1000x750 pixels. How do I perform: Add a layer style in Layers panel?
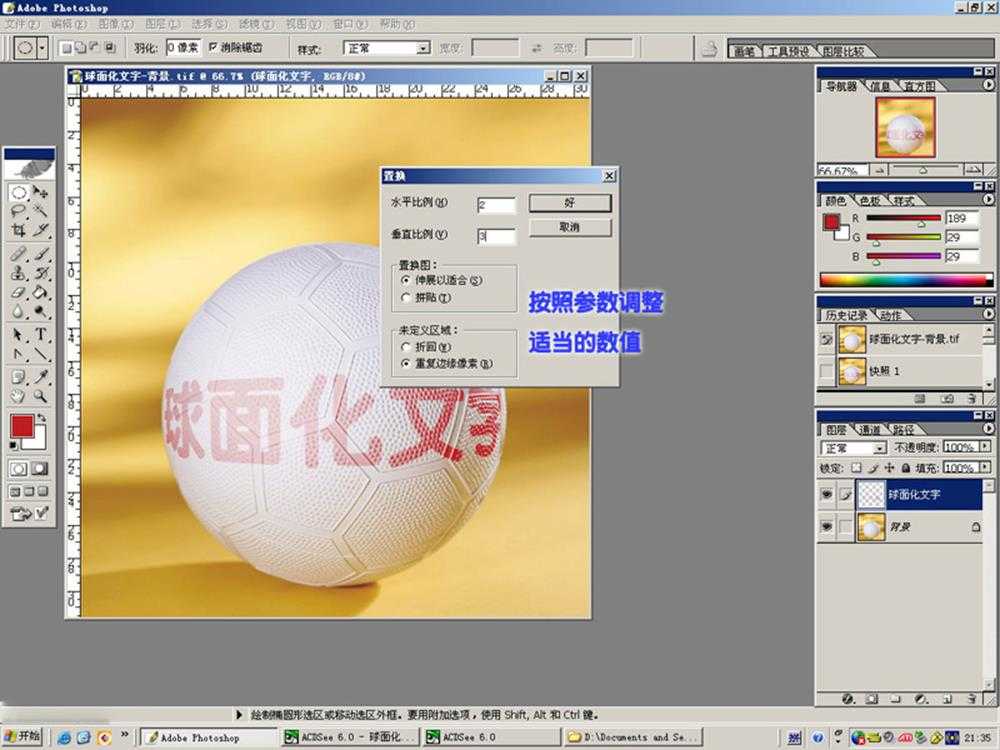pos(848,699)
